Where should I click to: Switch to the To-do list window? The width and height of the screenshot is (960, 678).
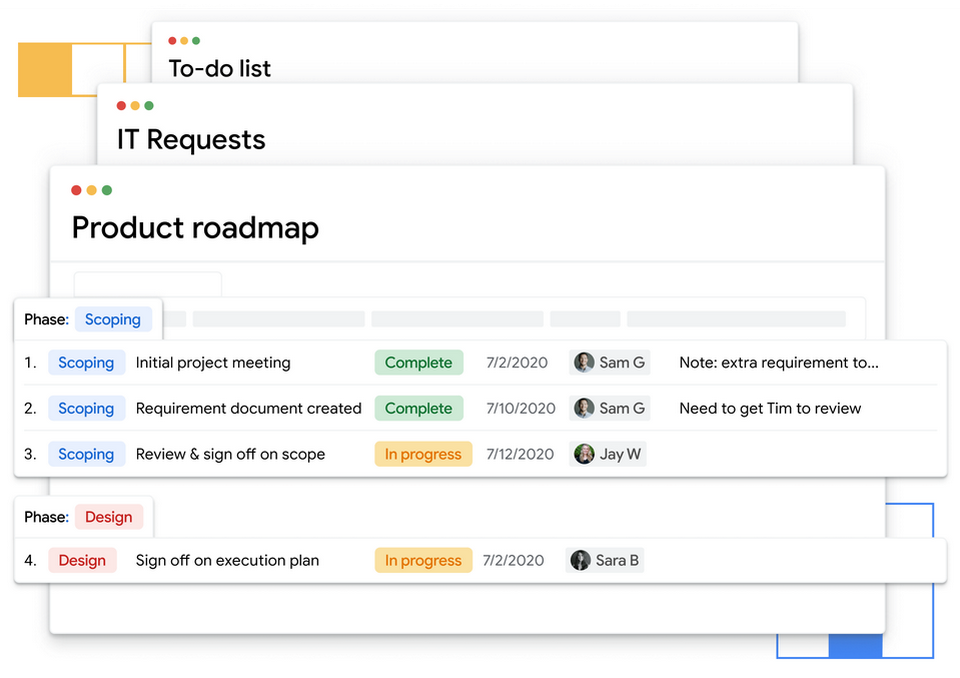click(x=220, y=68)
